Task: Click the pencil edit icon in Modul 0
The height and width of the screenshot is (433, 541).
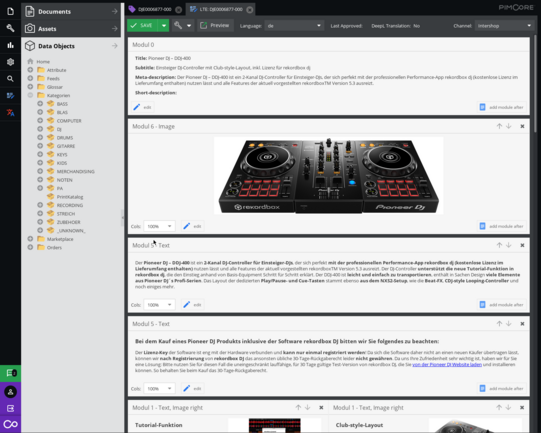Action: point(137,107)
